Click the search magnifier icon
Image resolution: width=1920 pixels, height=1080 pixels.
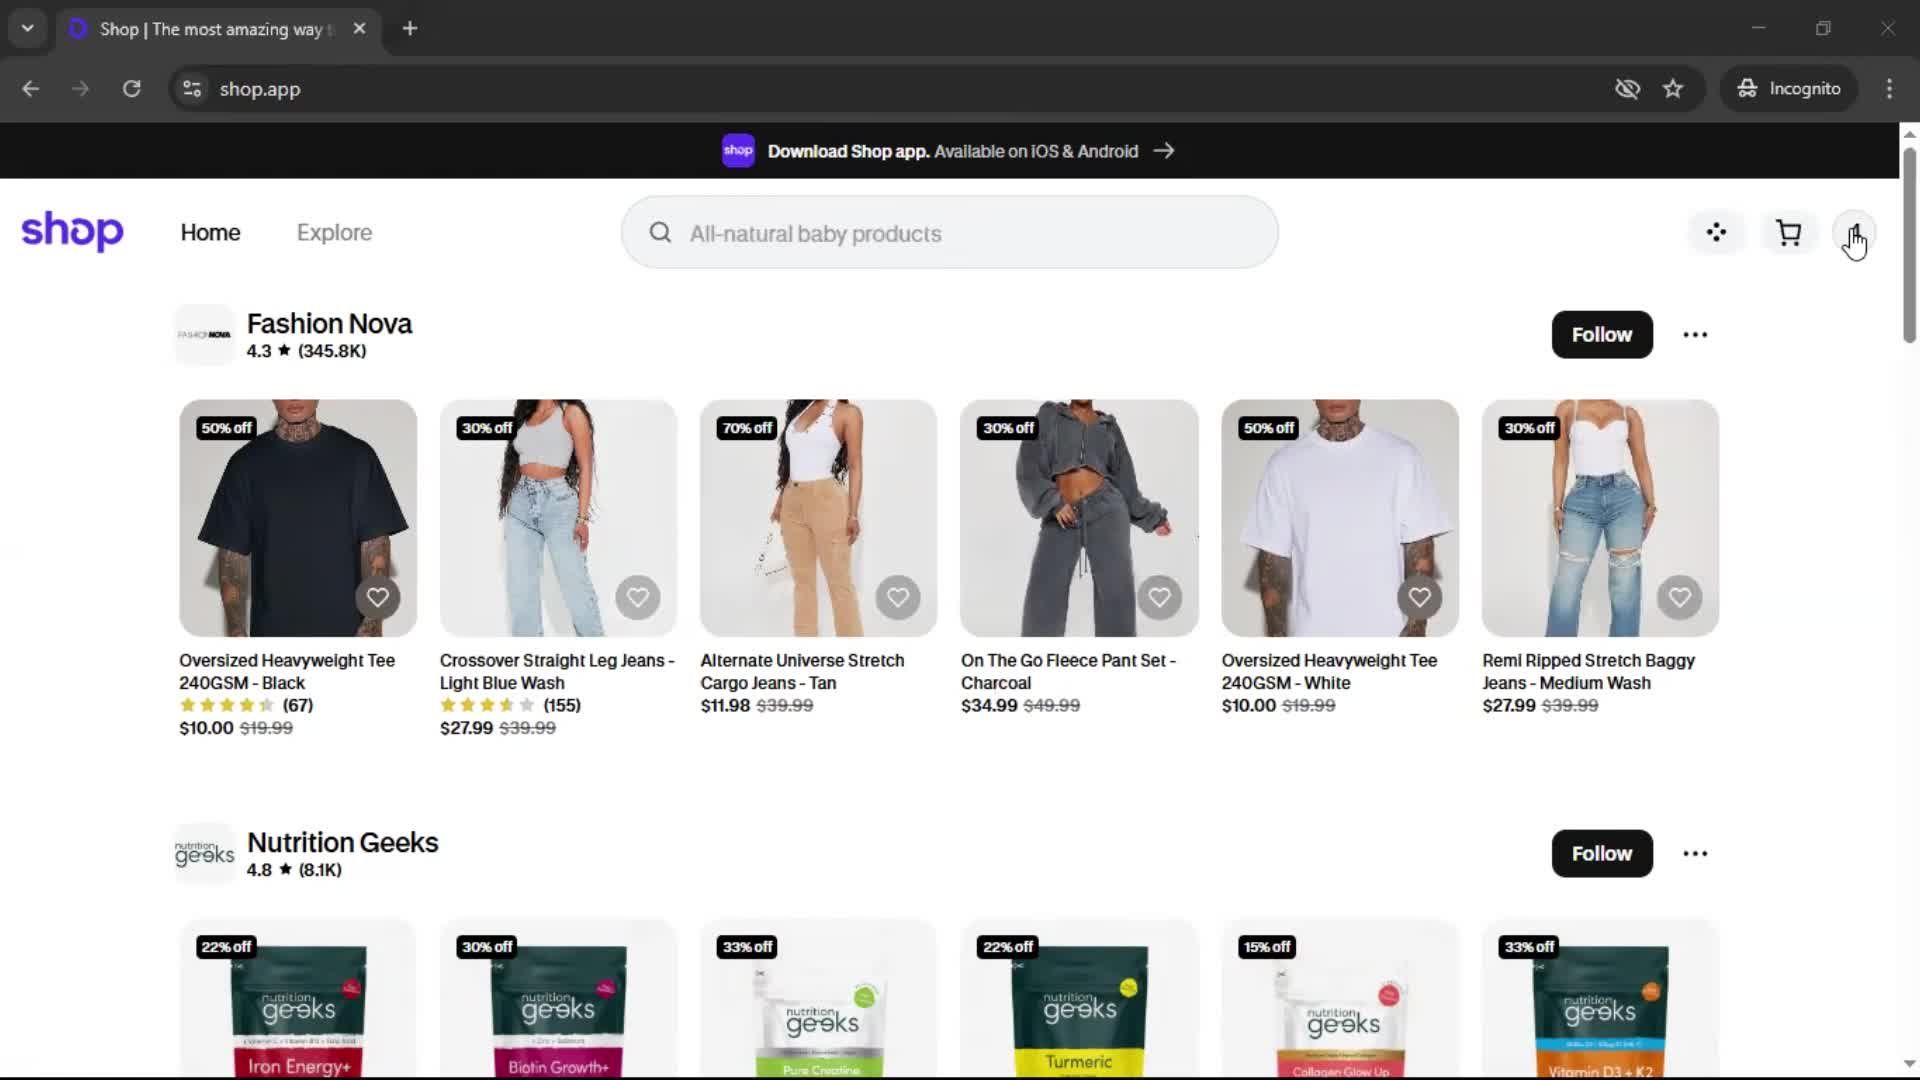tap(660, 233)
